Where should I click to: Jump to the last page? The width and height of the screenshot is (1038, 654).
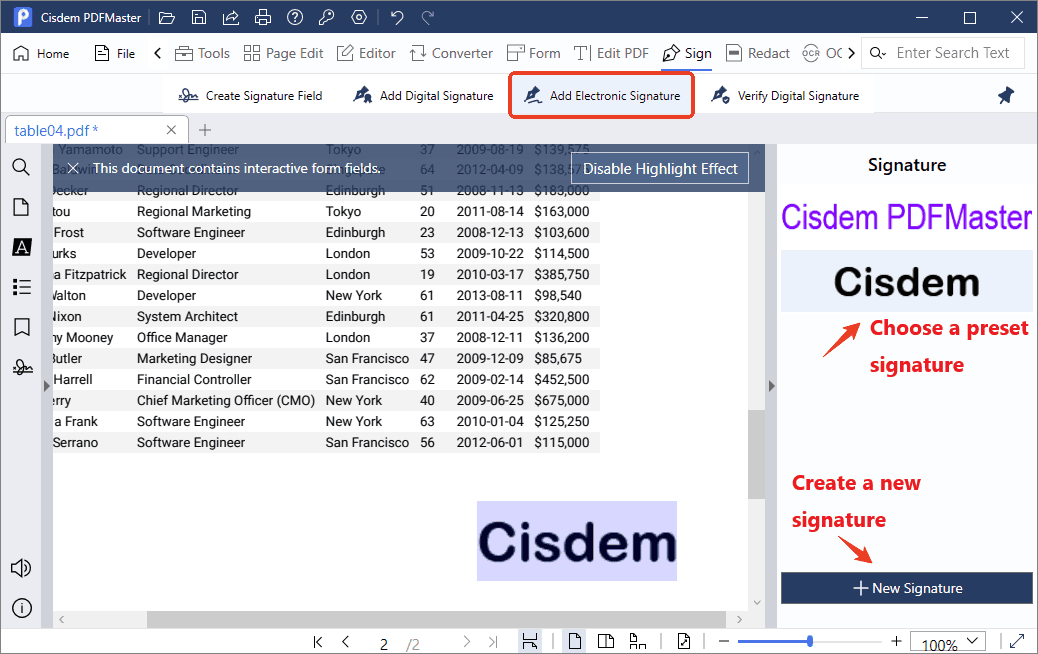click(x=493, y=641)
